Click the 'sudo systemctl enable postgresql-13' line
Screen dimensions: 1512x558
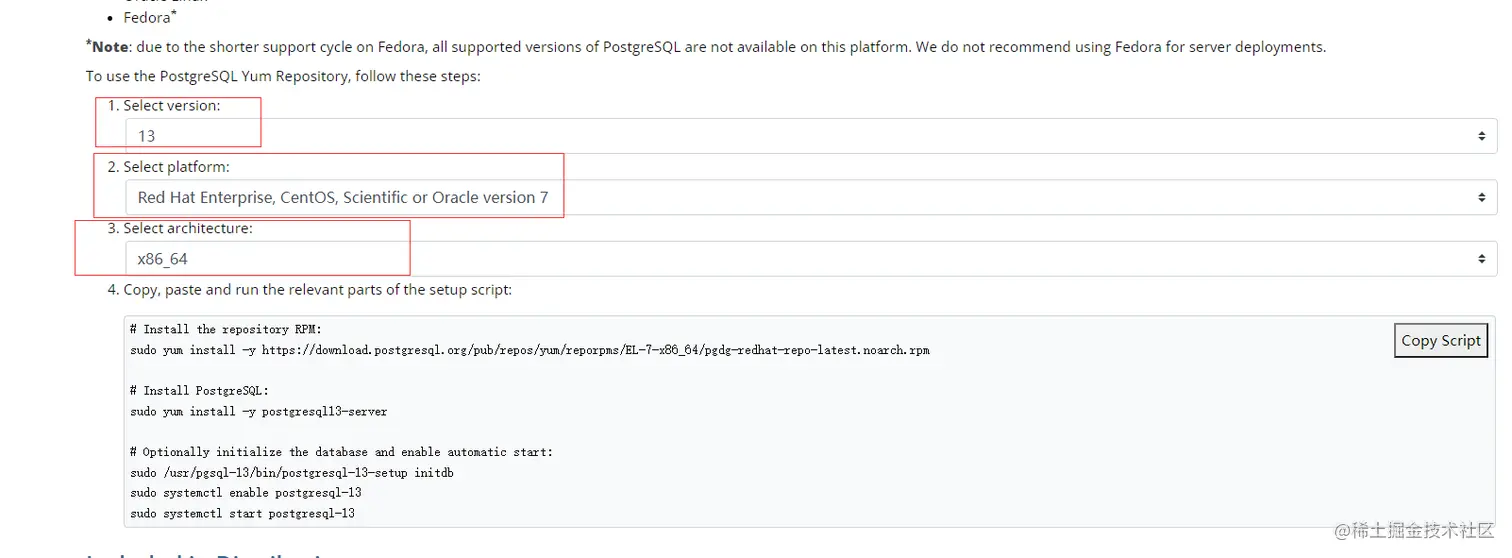245,493
